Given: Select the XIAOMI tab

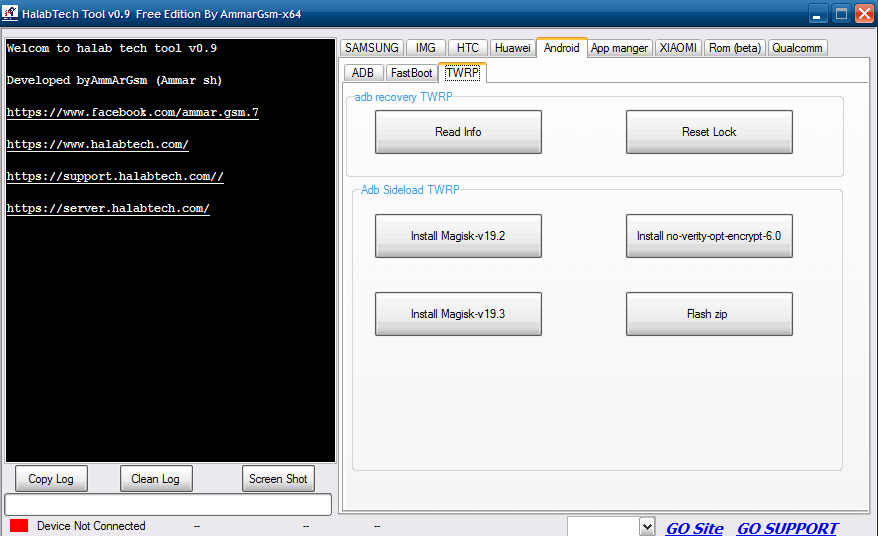Looking at the screenshot, I should pos(678,48).
